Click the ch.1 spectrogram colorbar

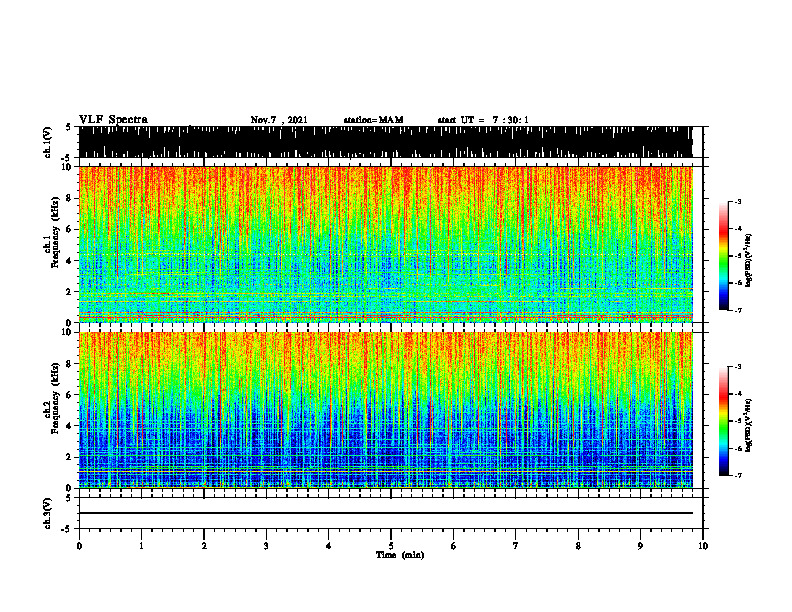coord(723,256)
